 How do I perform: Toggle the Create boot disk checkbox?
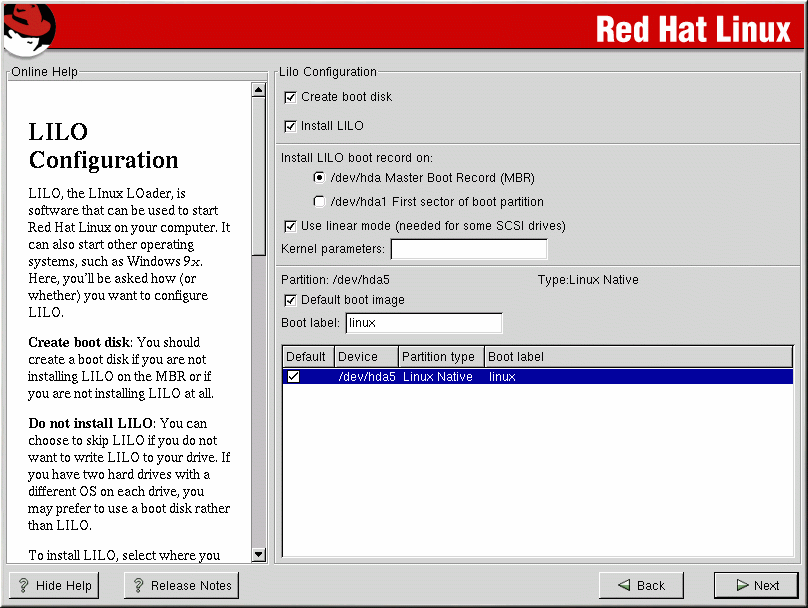point(291,97)
